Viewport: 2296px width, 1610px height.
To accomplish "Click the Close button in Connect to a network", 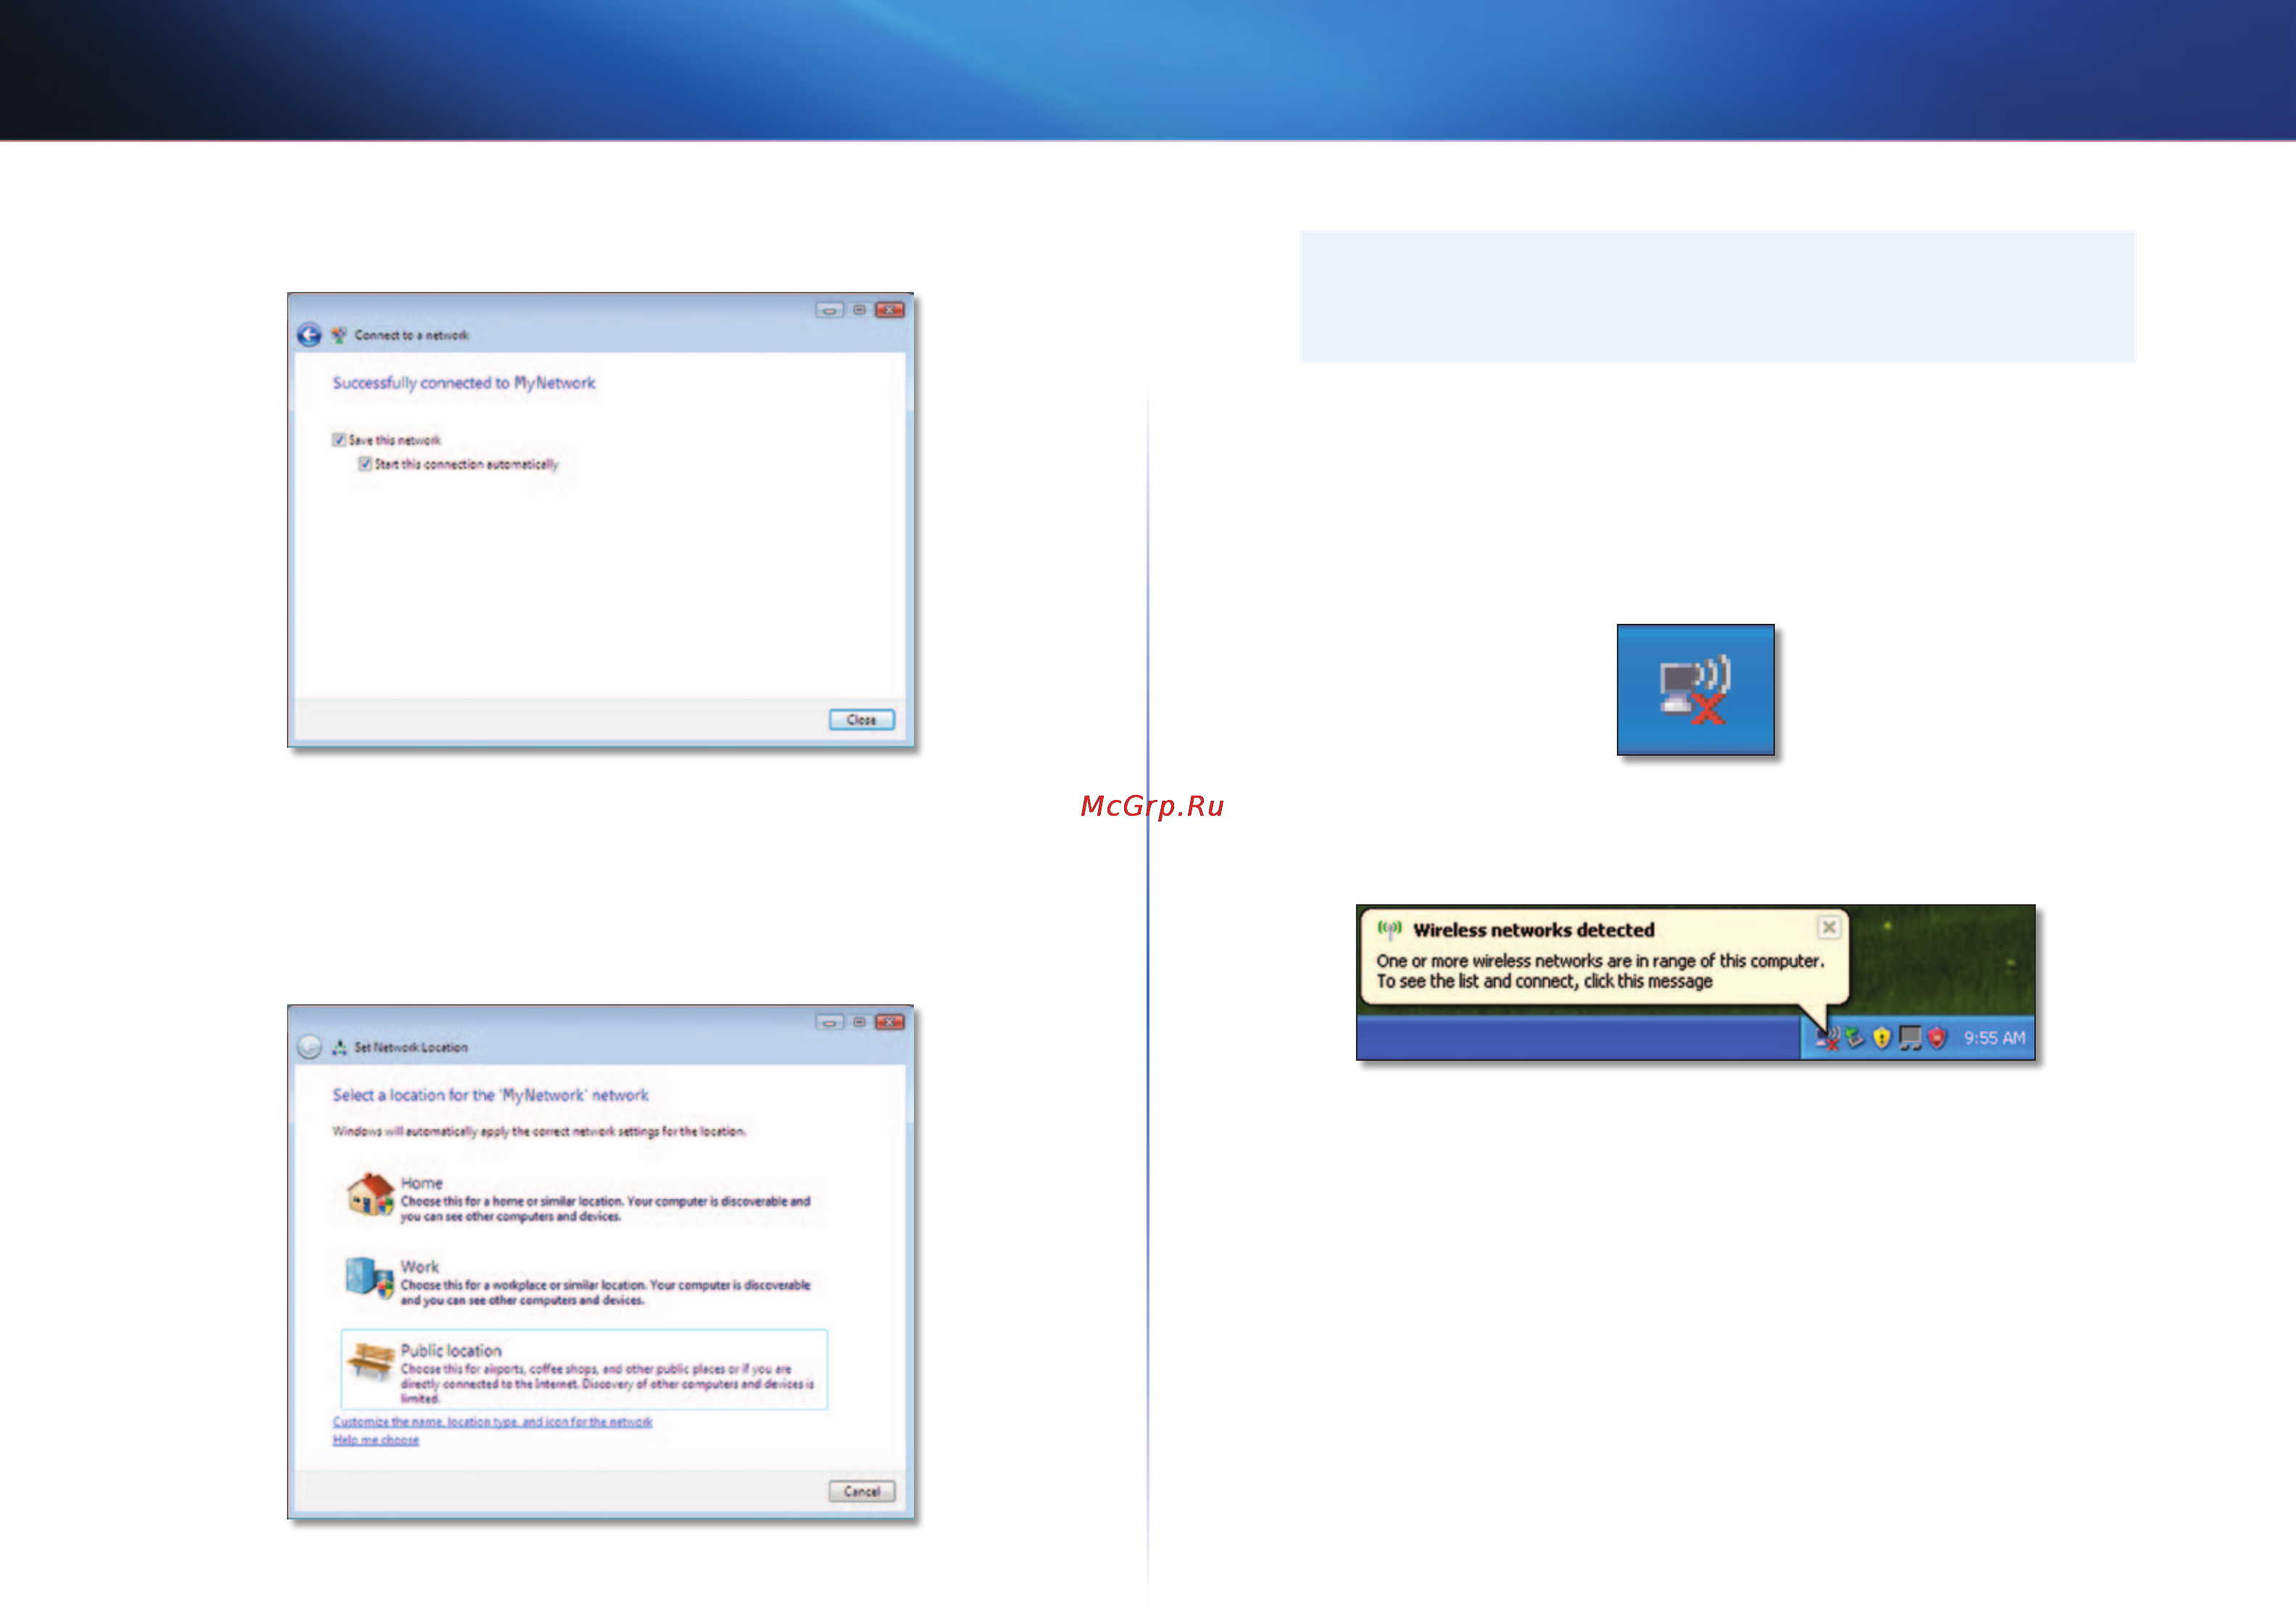I will pos(861,720).
